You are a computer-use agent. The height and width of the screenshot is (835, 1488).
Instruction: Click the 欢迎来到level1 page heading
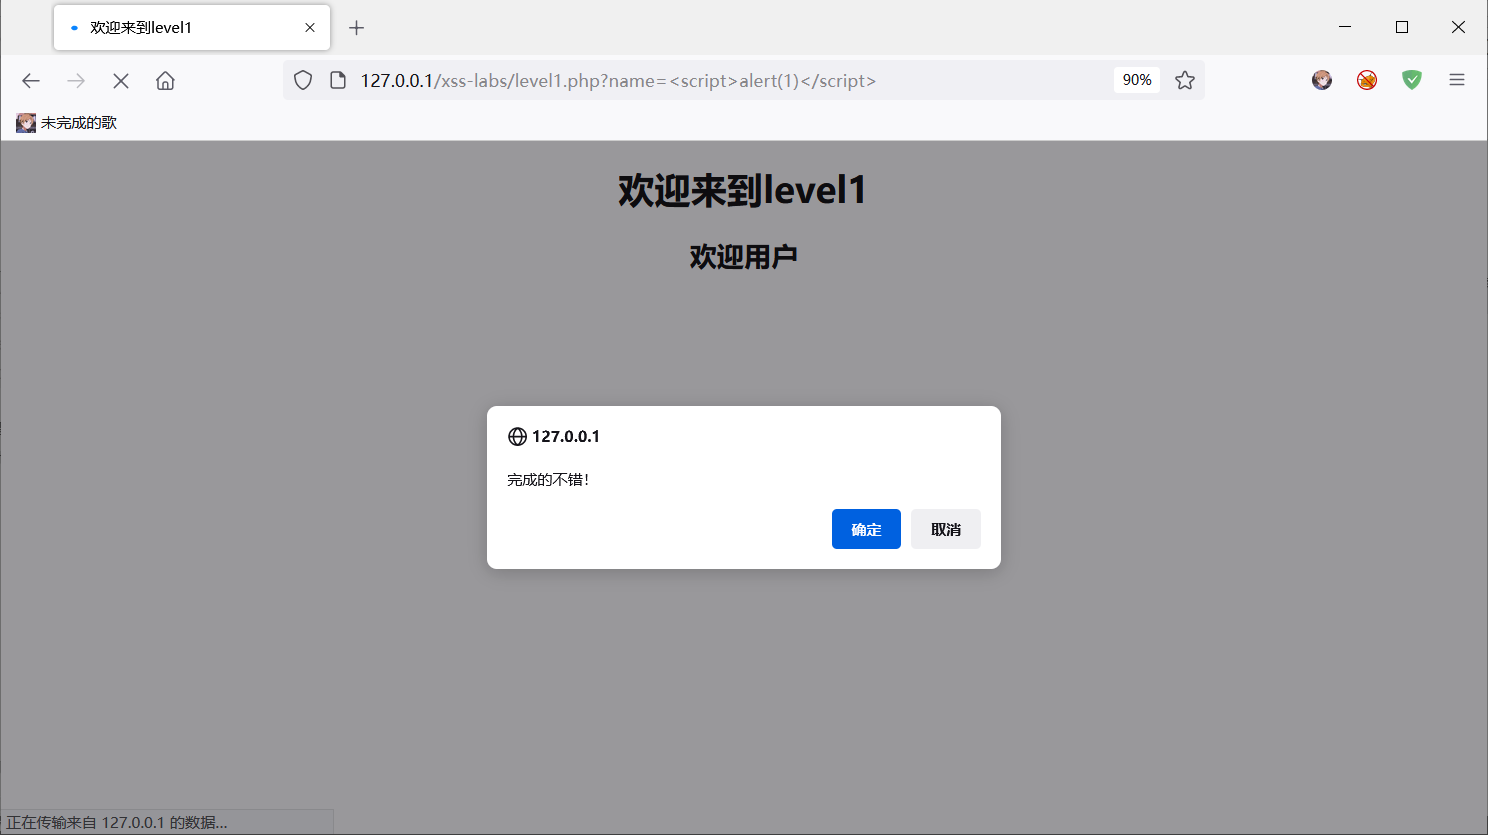point(742,190)
